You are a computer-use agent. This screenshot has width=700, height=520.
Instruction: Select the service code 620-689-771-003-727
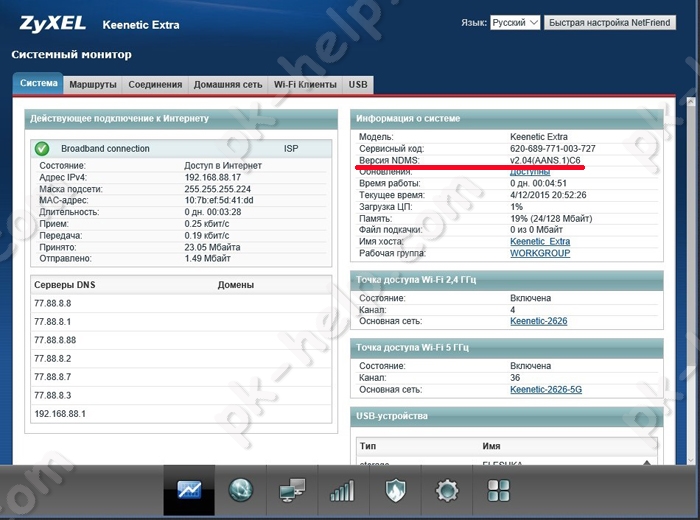pos(553,149)
